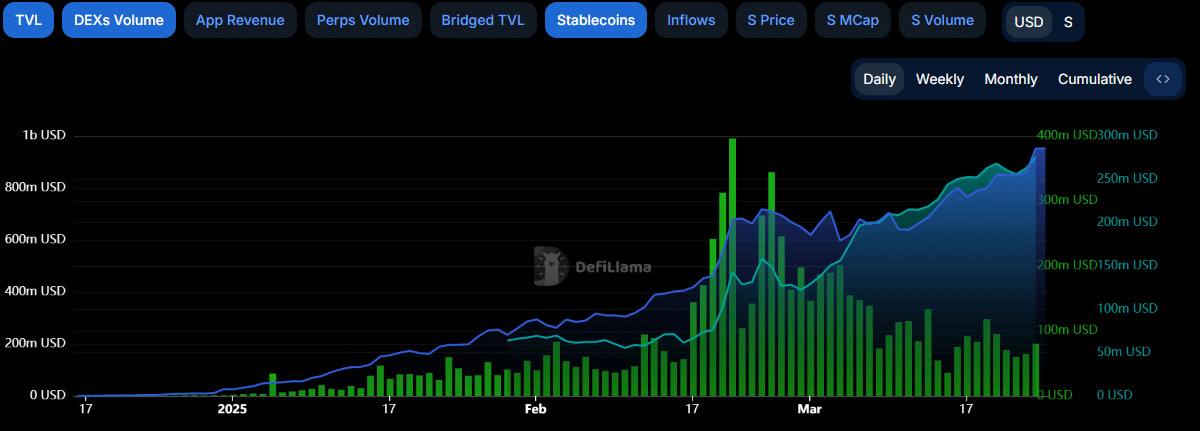Show Bridged TVL on chart
1200x431 pixels.
click(483, 20)
